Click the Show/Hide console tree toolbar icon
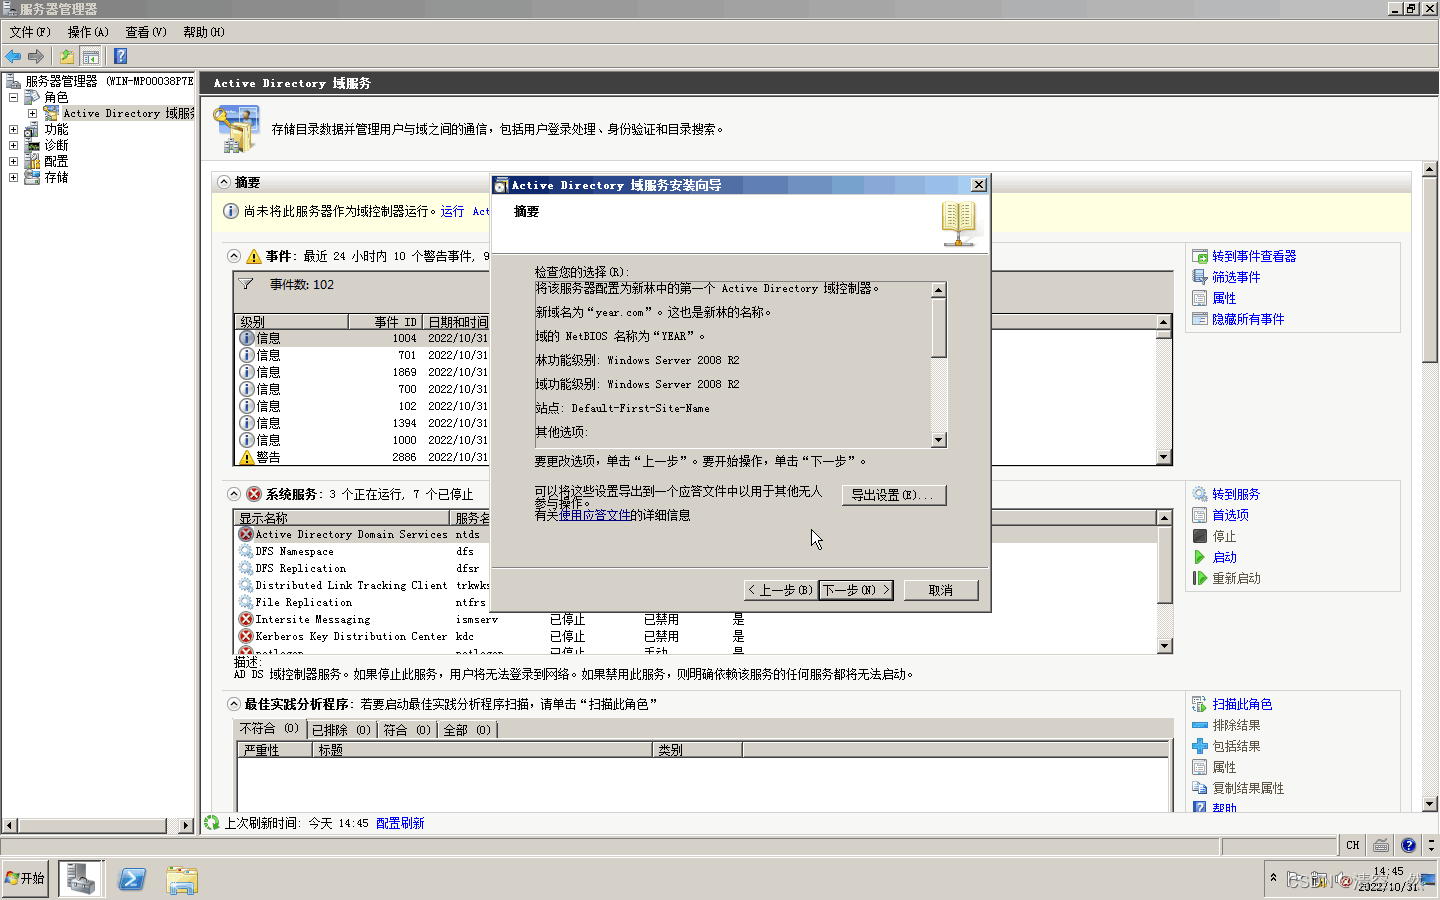This screenshot has height=900, width=1440. click(x=91, y=56)
